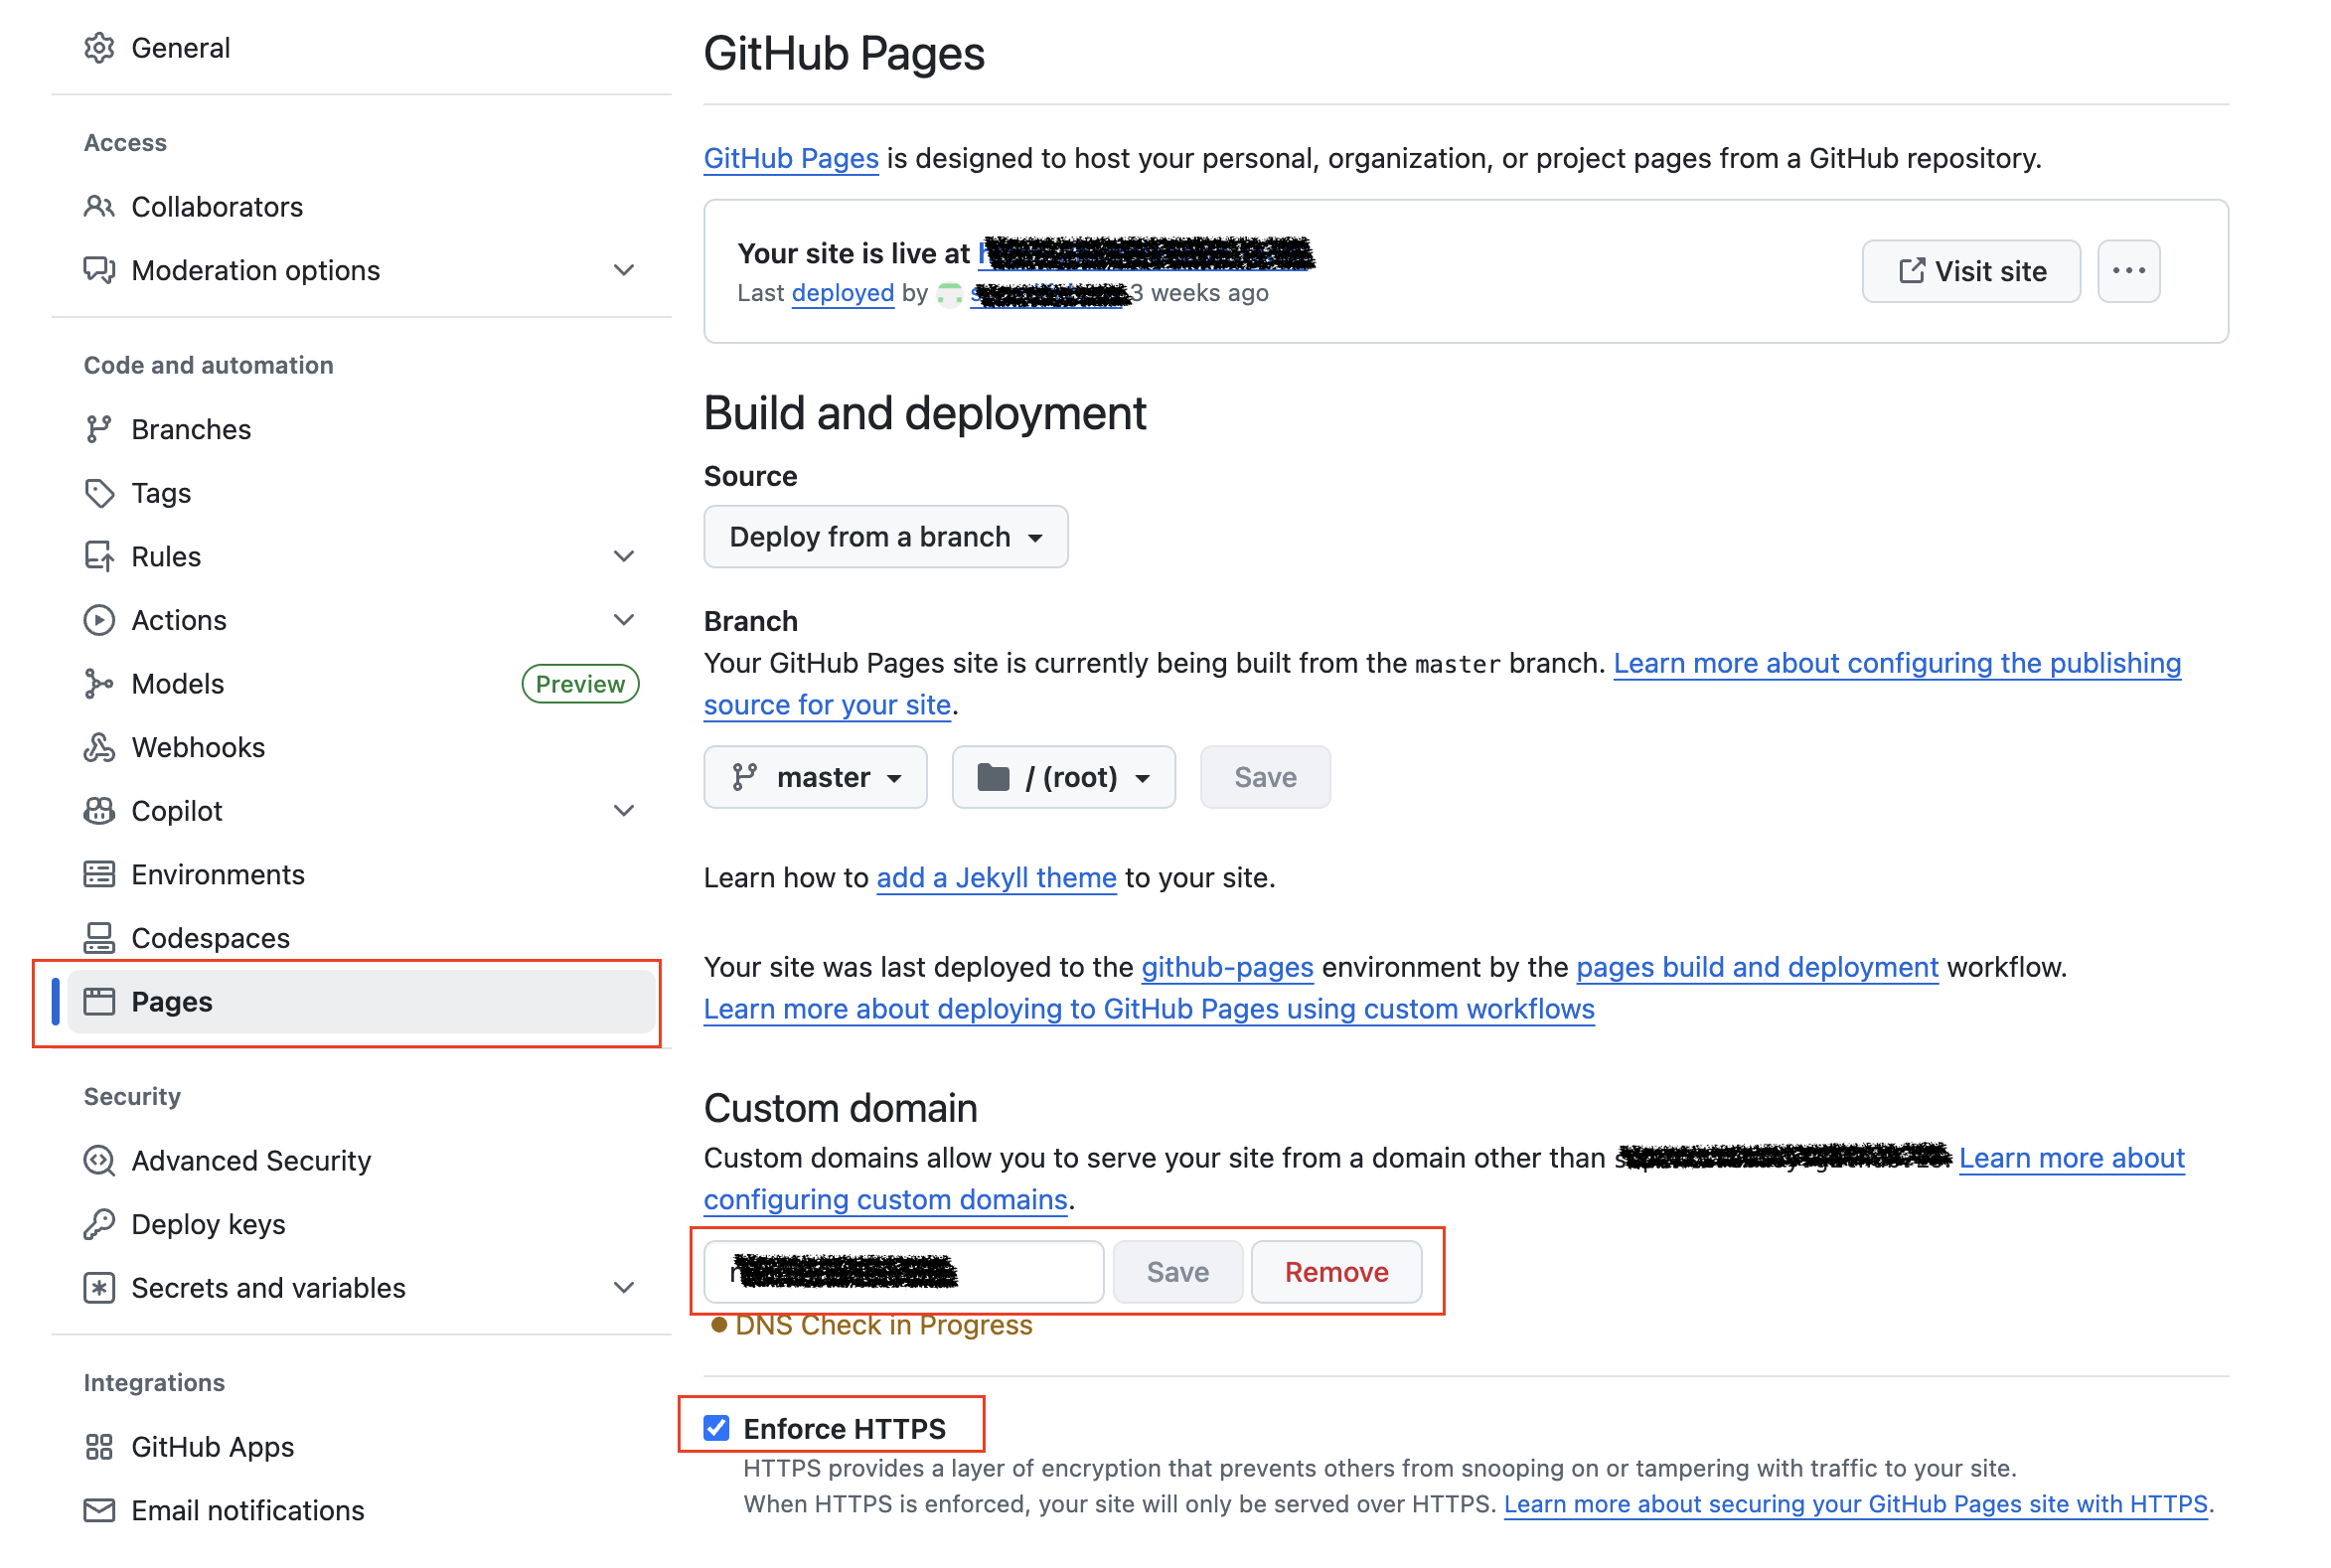2331x1568 pixels.
Task: Click the Advanced Security shield icon
Action: click(99, 1161)
